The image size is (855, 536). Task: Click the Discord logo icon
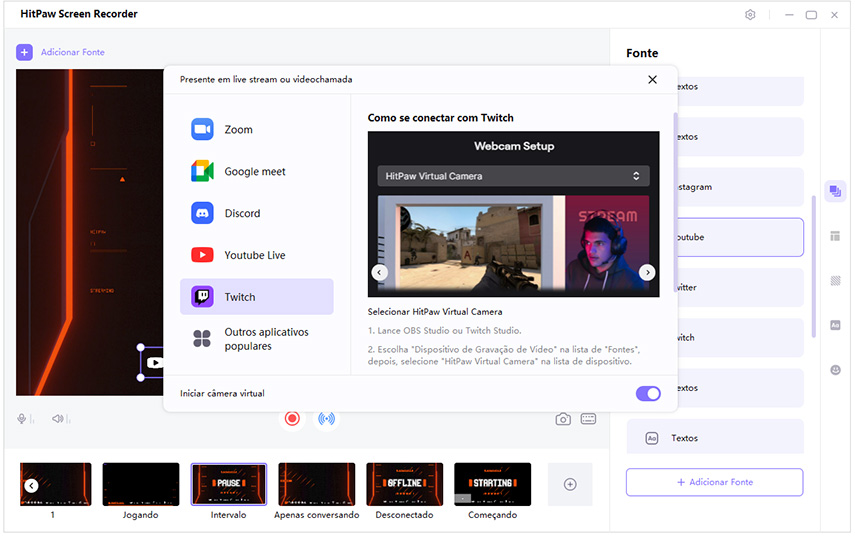tap(202, 213)
